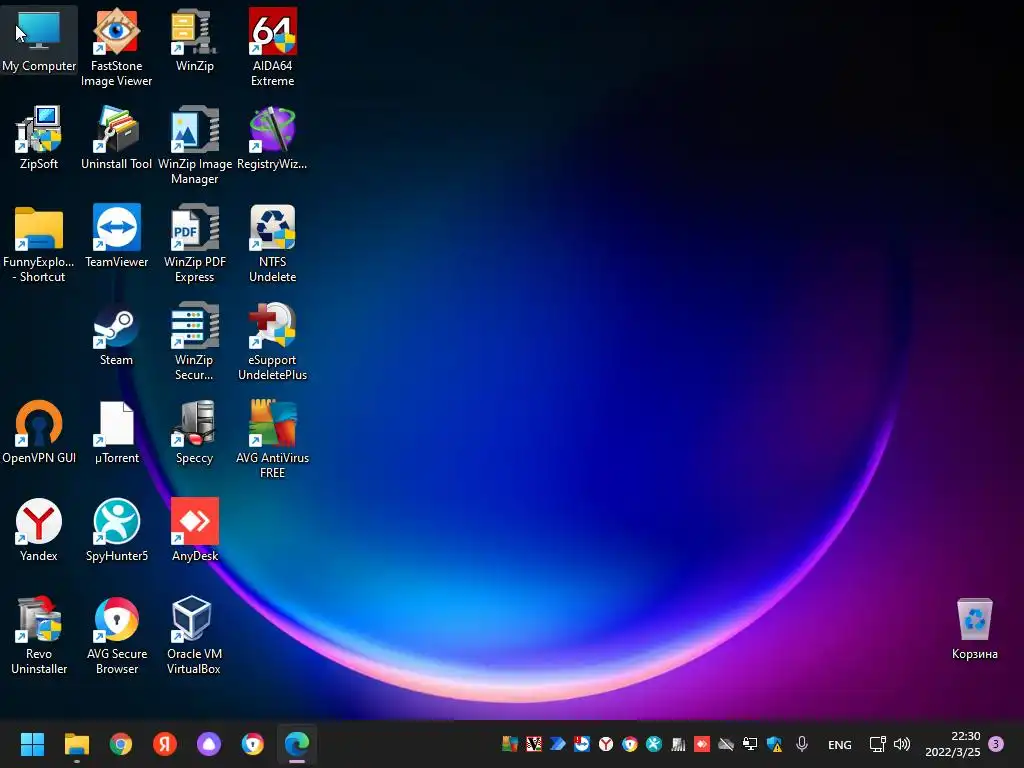
Task: Open Uninstall Tool shortcut
Action: pyautogui.click(x=116, y=137)
